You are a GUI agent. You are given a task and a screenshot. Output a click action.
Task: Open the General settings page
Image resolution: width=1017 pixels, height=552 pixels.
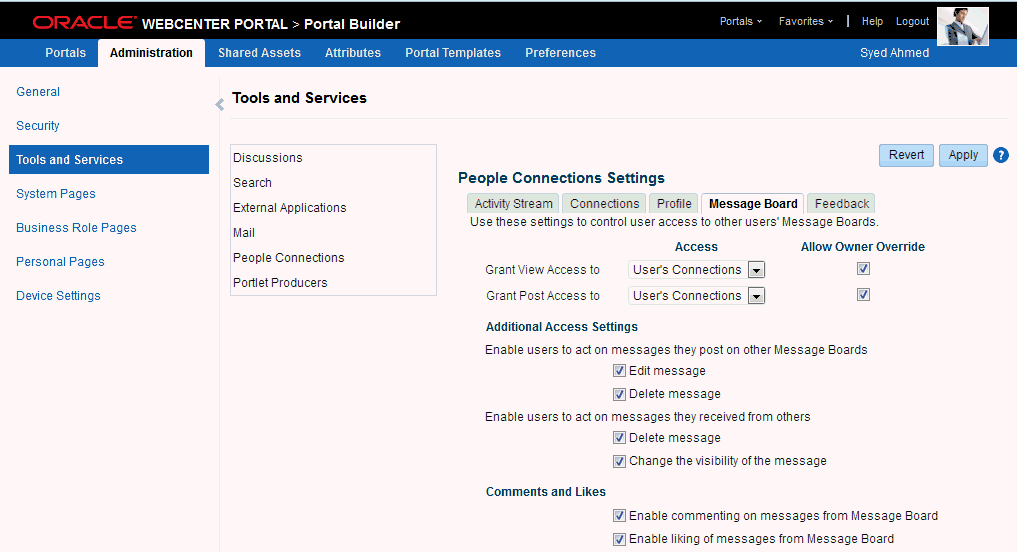(x=38, y=92)
